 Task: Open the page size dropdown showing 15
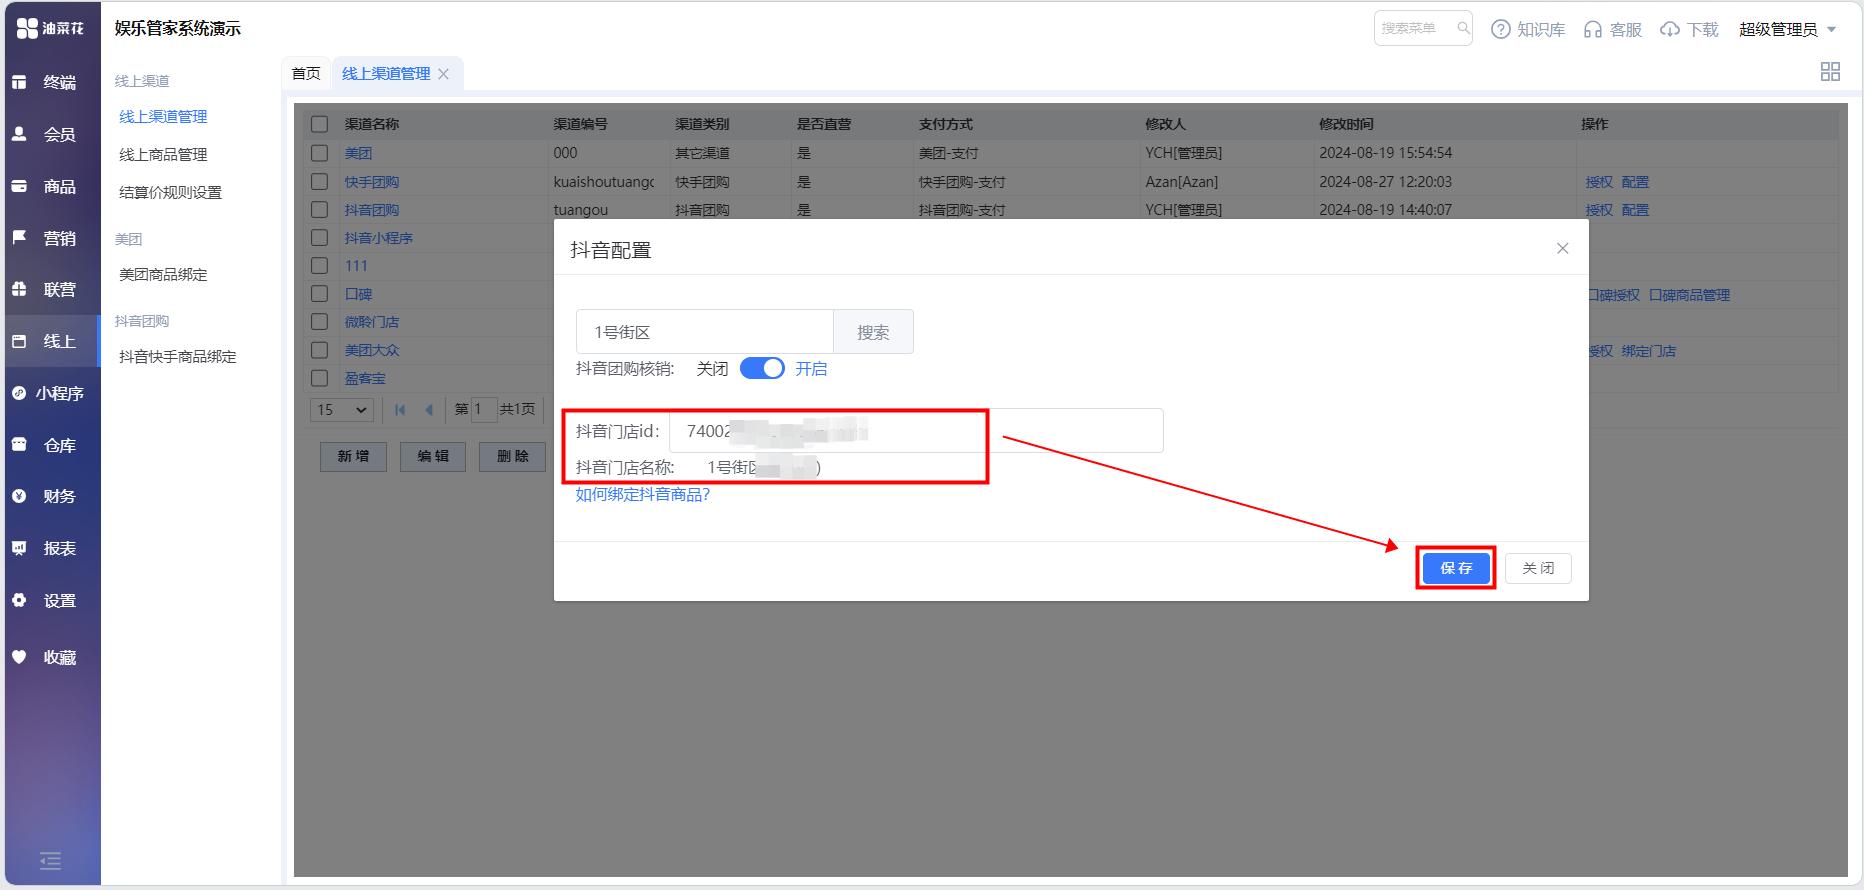[x=343, y=409]
